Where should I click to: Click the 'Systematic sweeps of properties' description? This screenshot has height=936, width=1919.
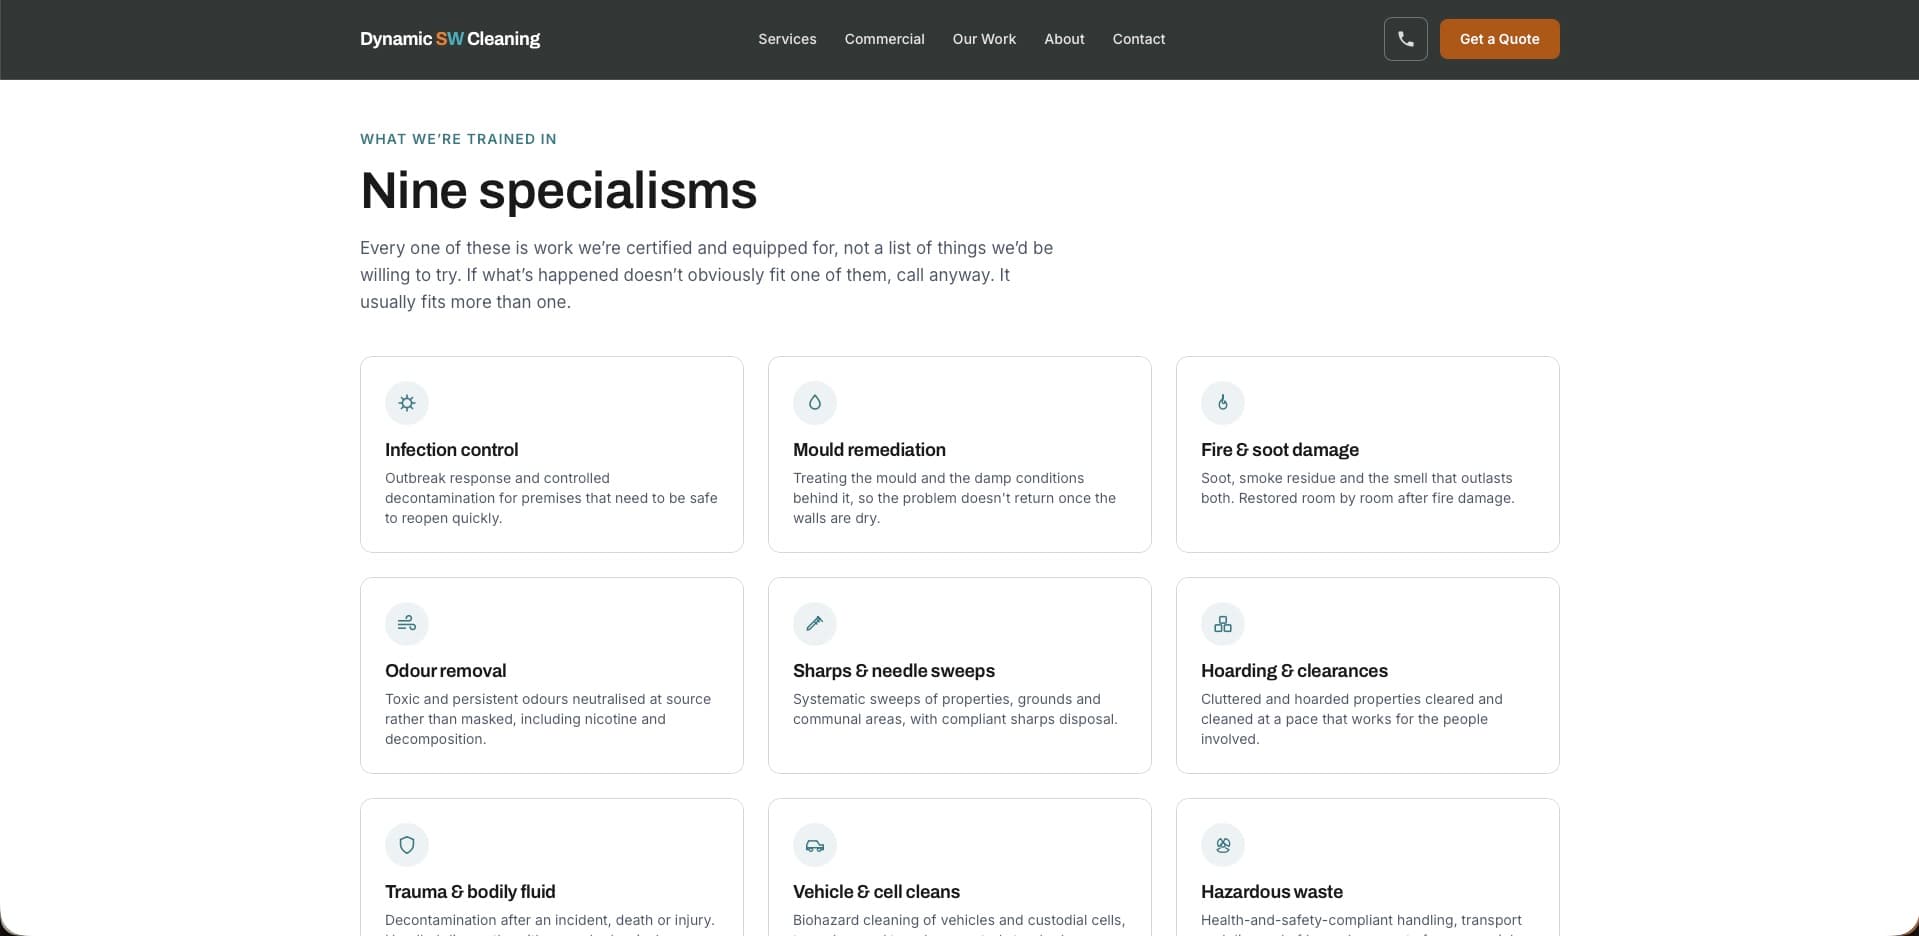click(955, 709)
